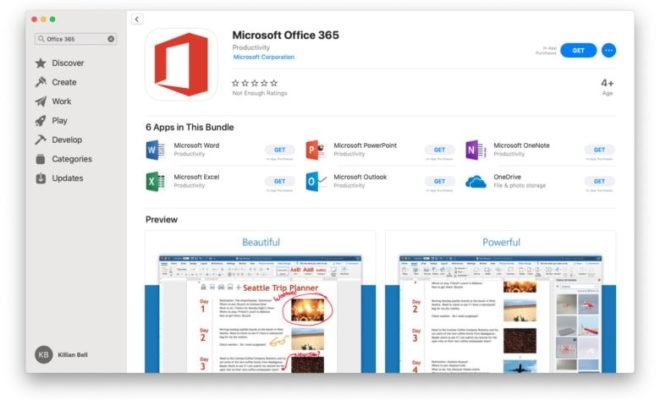Select the Microsoft OneNote app icon

coord(474,150)
